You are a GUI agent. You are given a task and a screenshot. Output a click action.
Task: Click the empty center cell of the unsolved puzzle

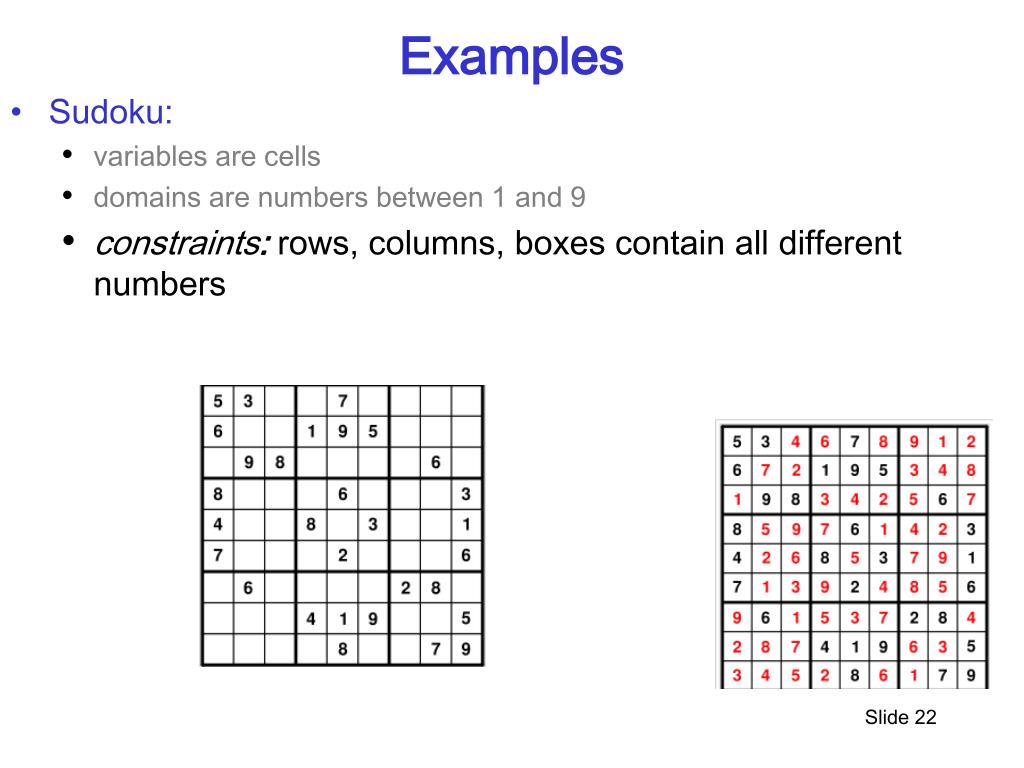(342, 524)
